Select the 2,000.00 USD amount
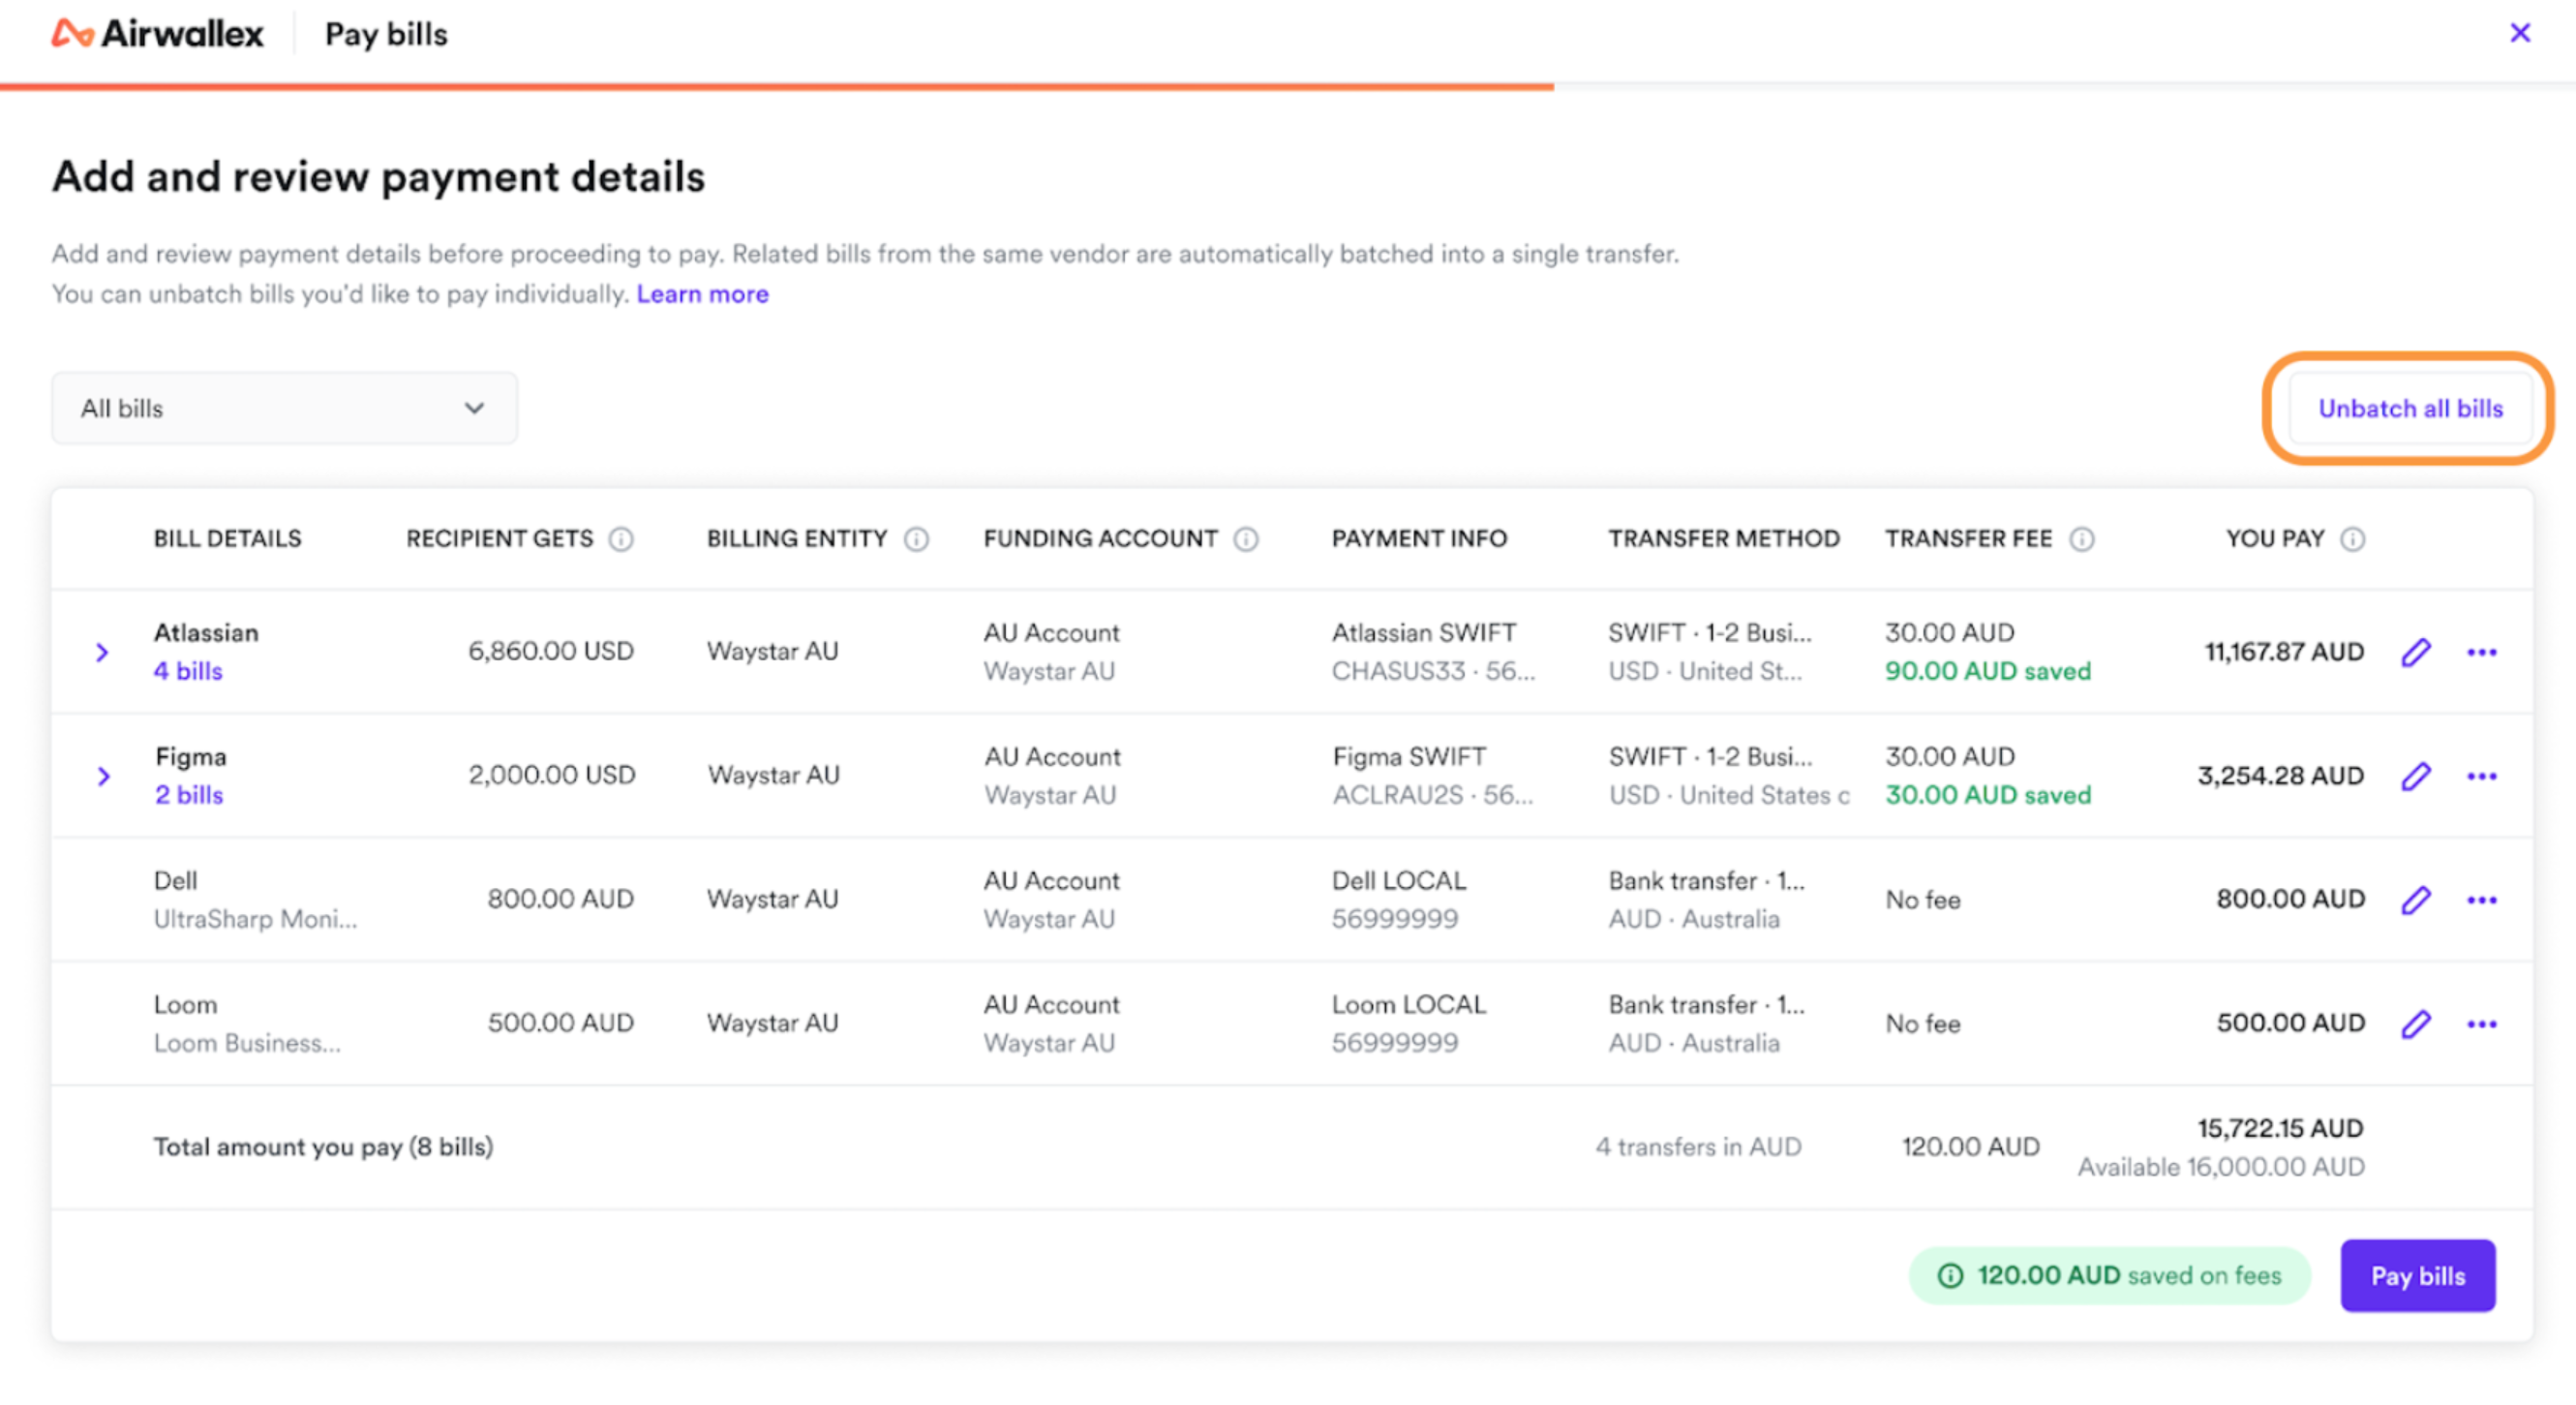 pos(552,775)
